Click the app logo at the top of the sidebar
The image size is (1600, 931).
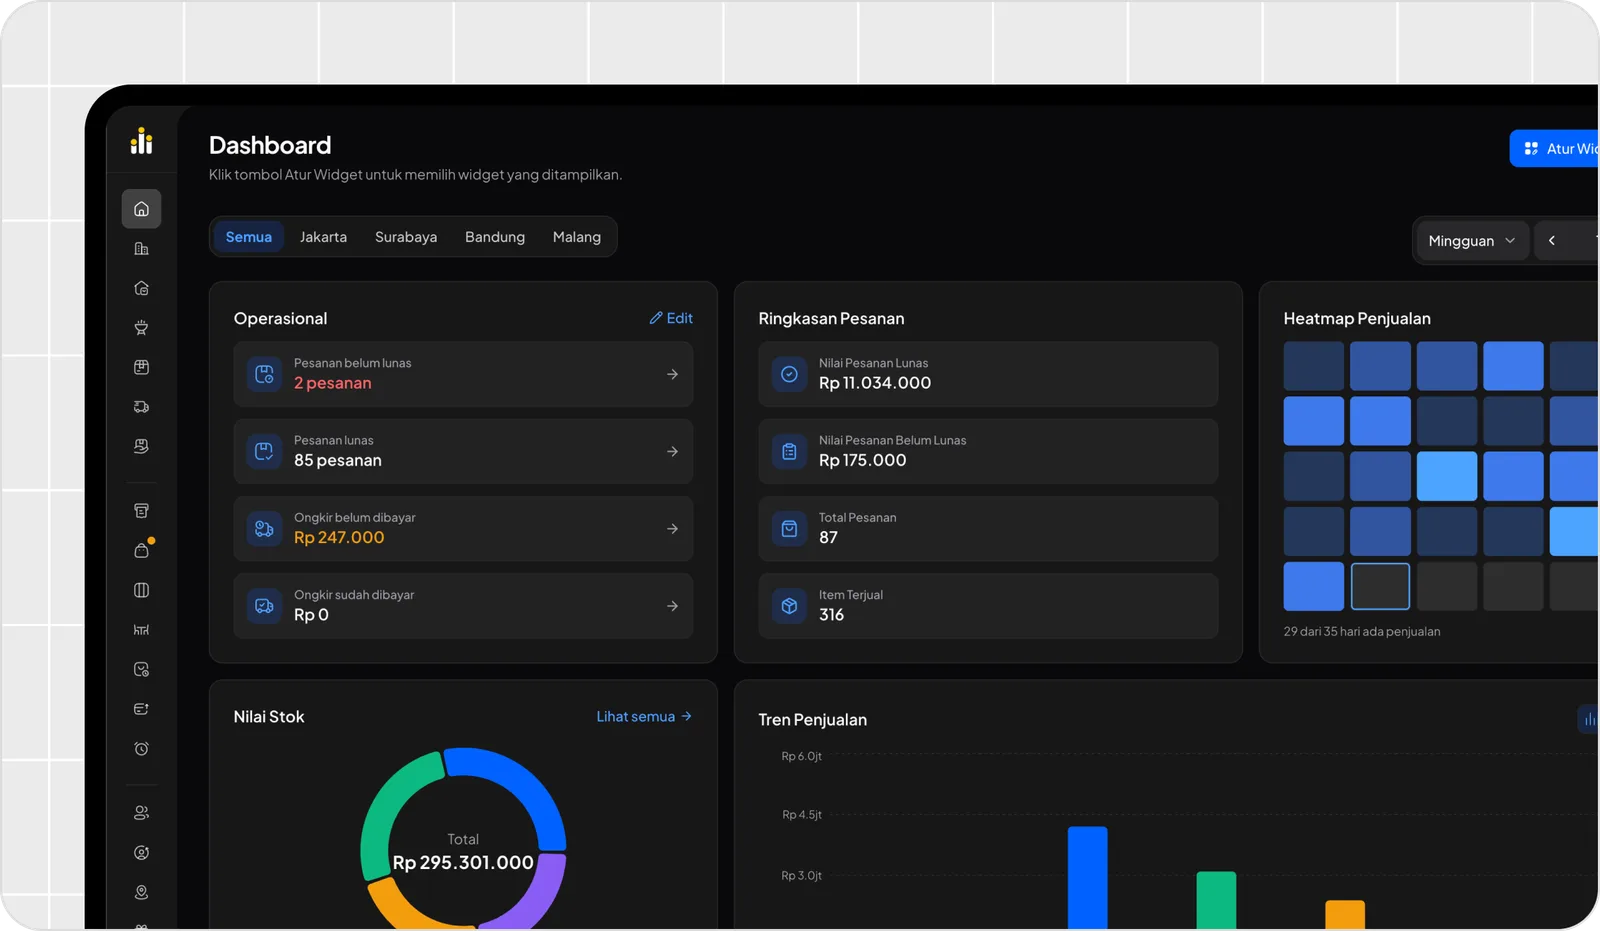(141, 141)
